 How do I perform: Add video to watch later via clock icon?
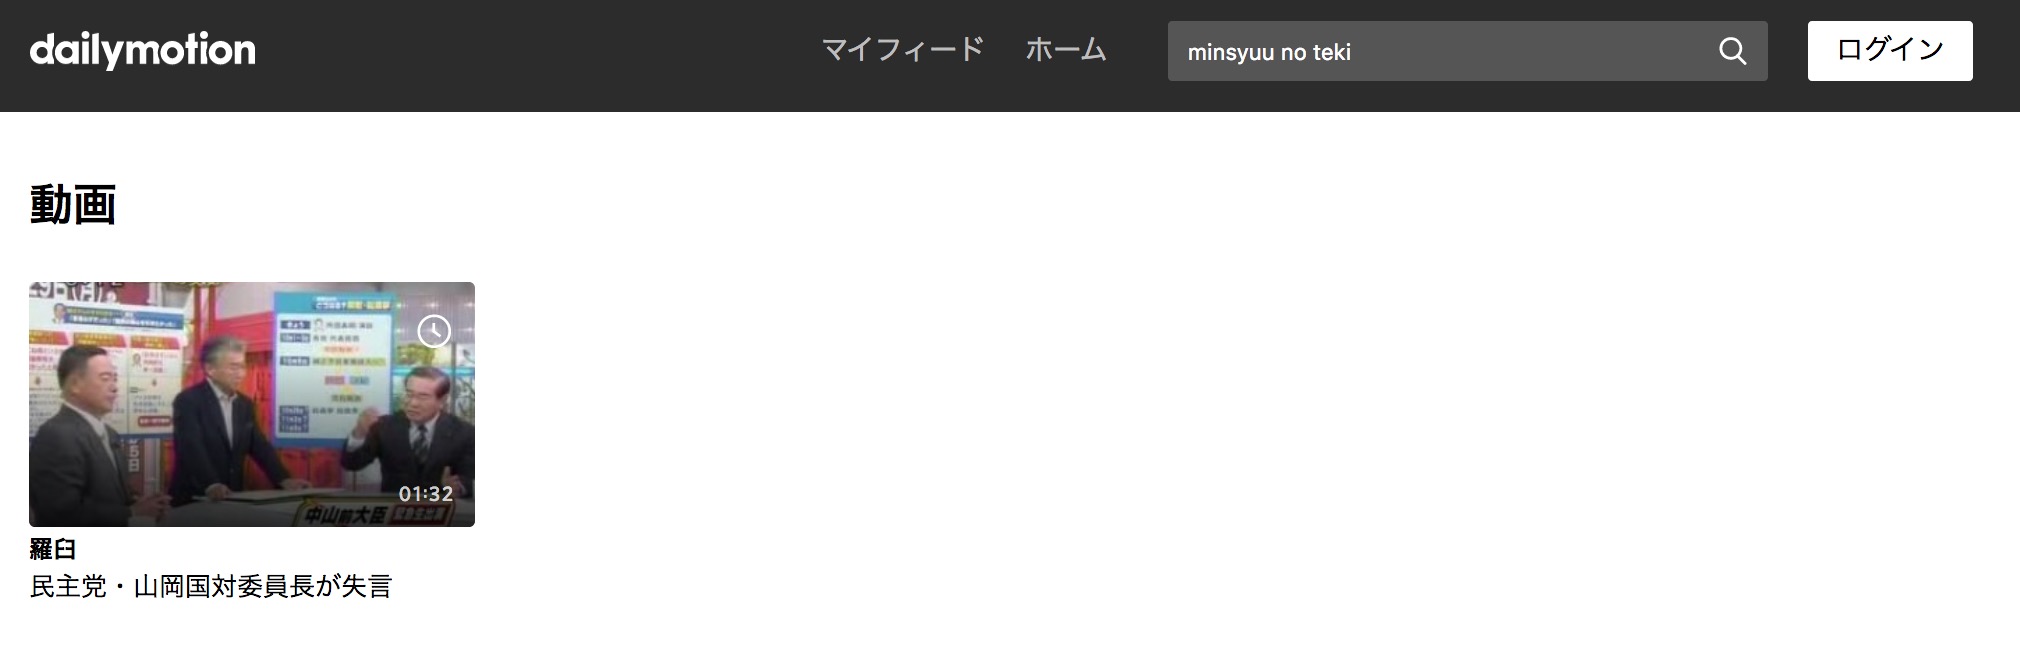coord(434,331)
